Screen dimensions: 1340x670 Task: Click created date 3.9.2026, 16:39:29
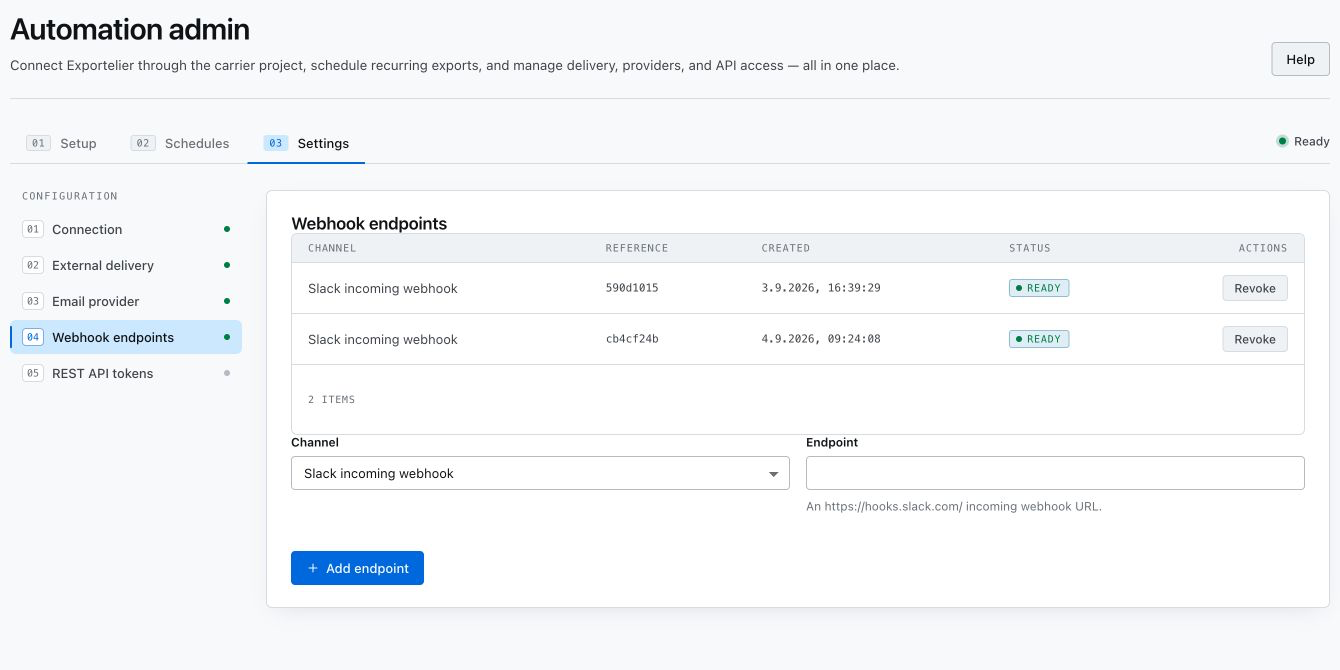[821, 288]
